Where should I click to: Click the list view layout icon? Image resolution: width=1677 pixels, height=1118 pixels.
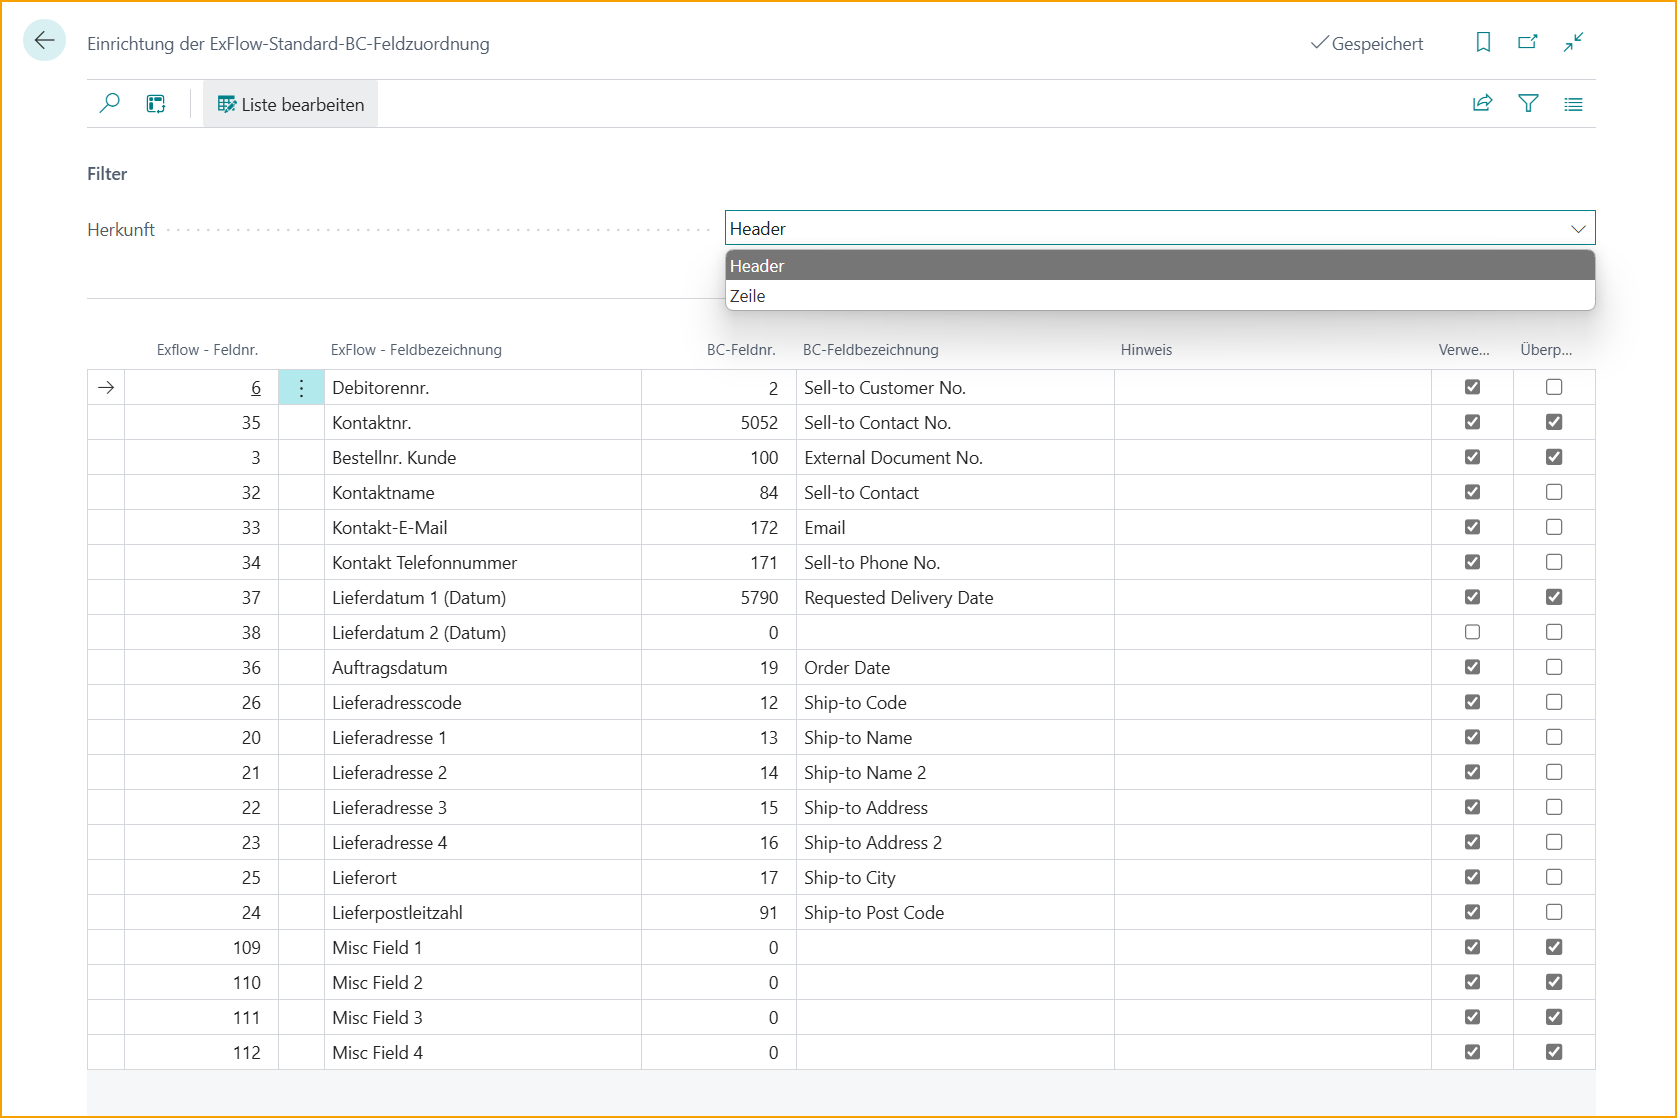1573,104
